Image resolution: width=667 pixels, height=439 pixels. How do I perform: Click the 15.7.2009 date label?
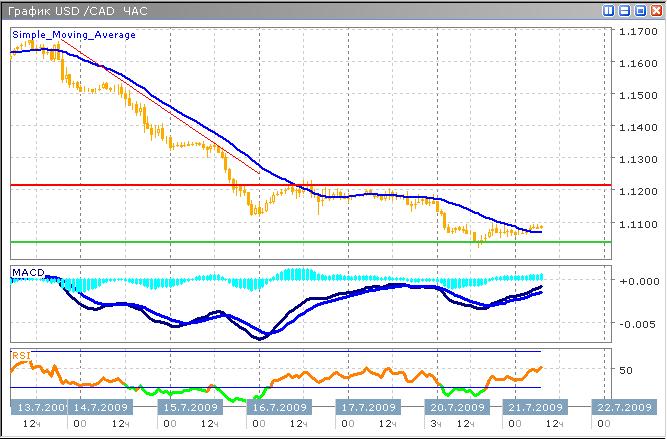click(x=190, y=407)
